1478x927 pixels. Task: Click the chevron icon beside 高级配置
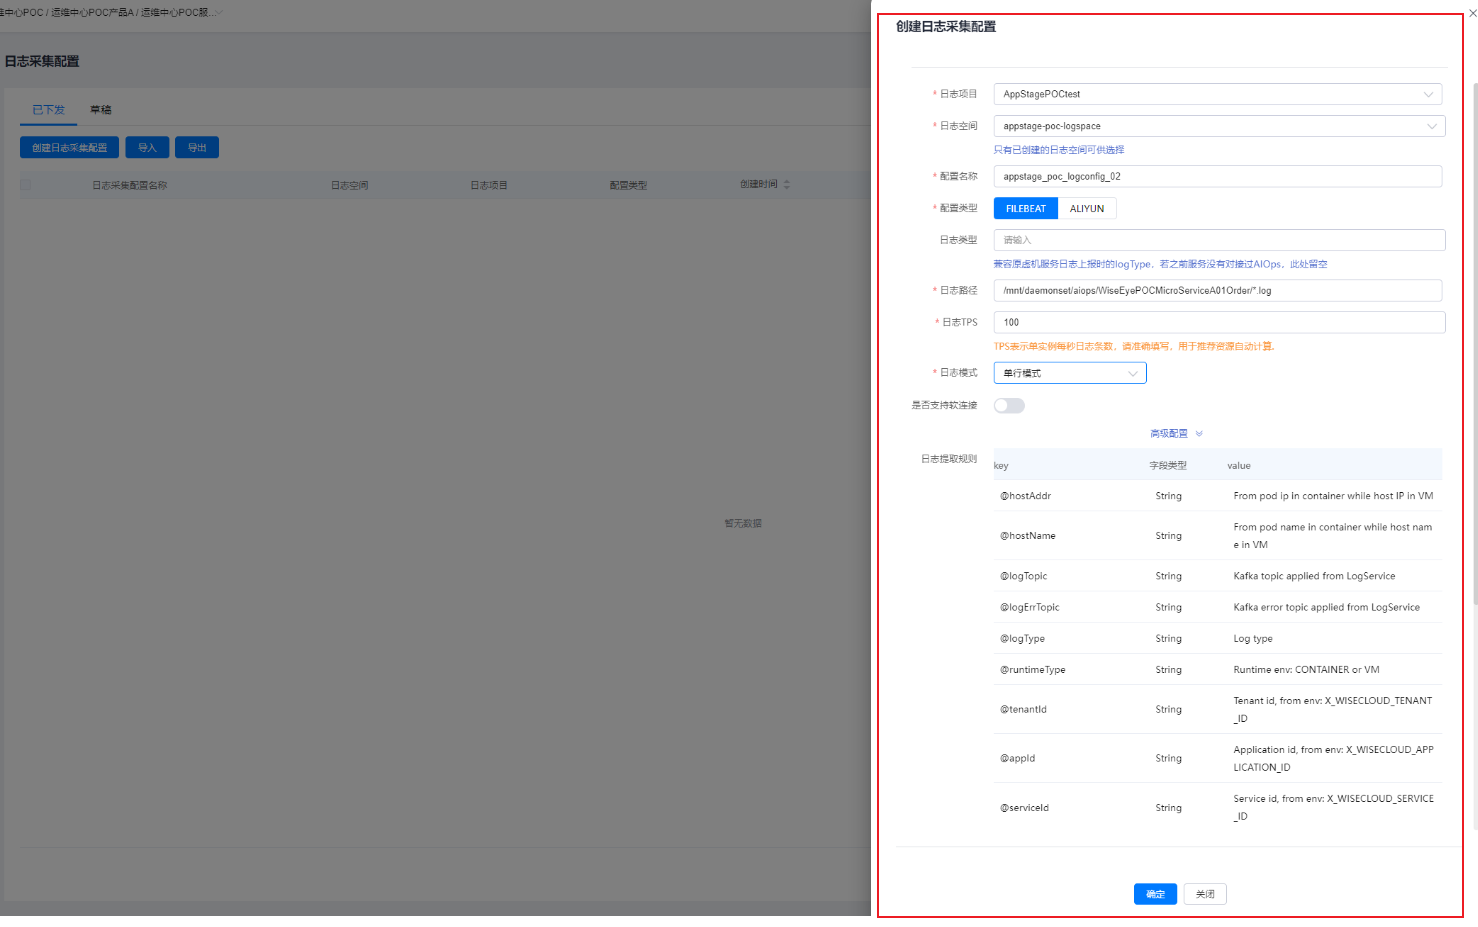pyautogui.click(x=1199, y=434)
